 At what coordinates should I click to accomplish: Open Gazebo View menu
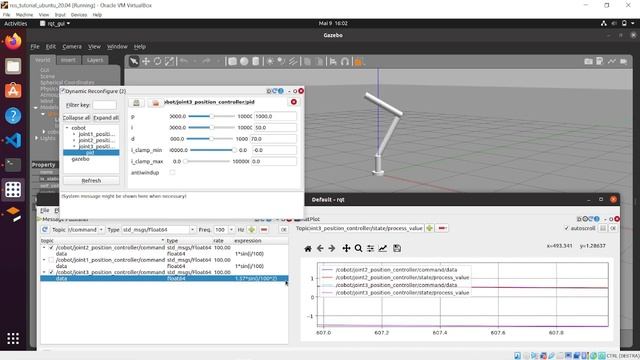[94, 47]
